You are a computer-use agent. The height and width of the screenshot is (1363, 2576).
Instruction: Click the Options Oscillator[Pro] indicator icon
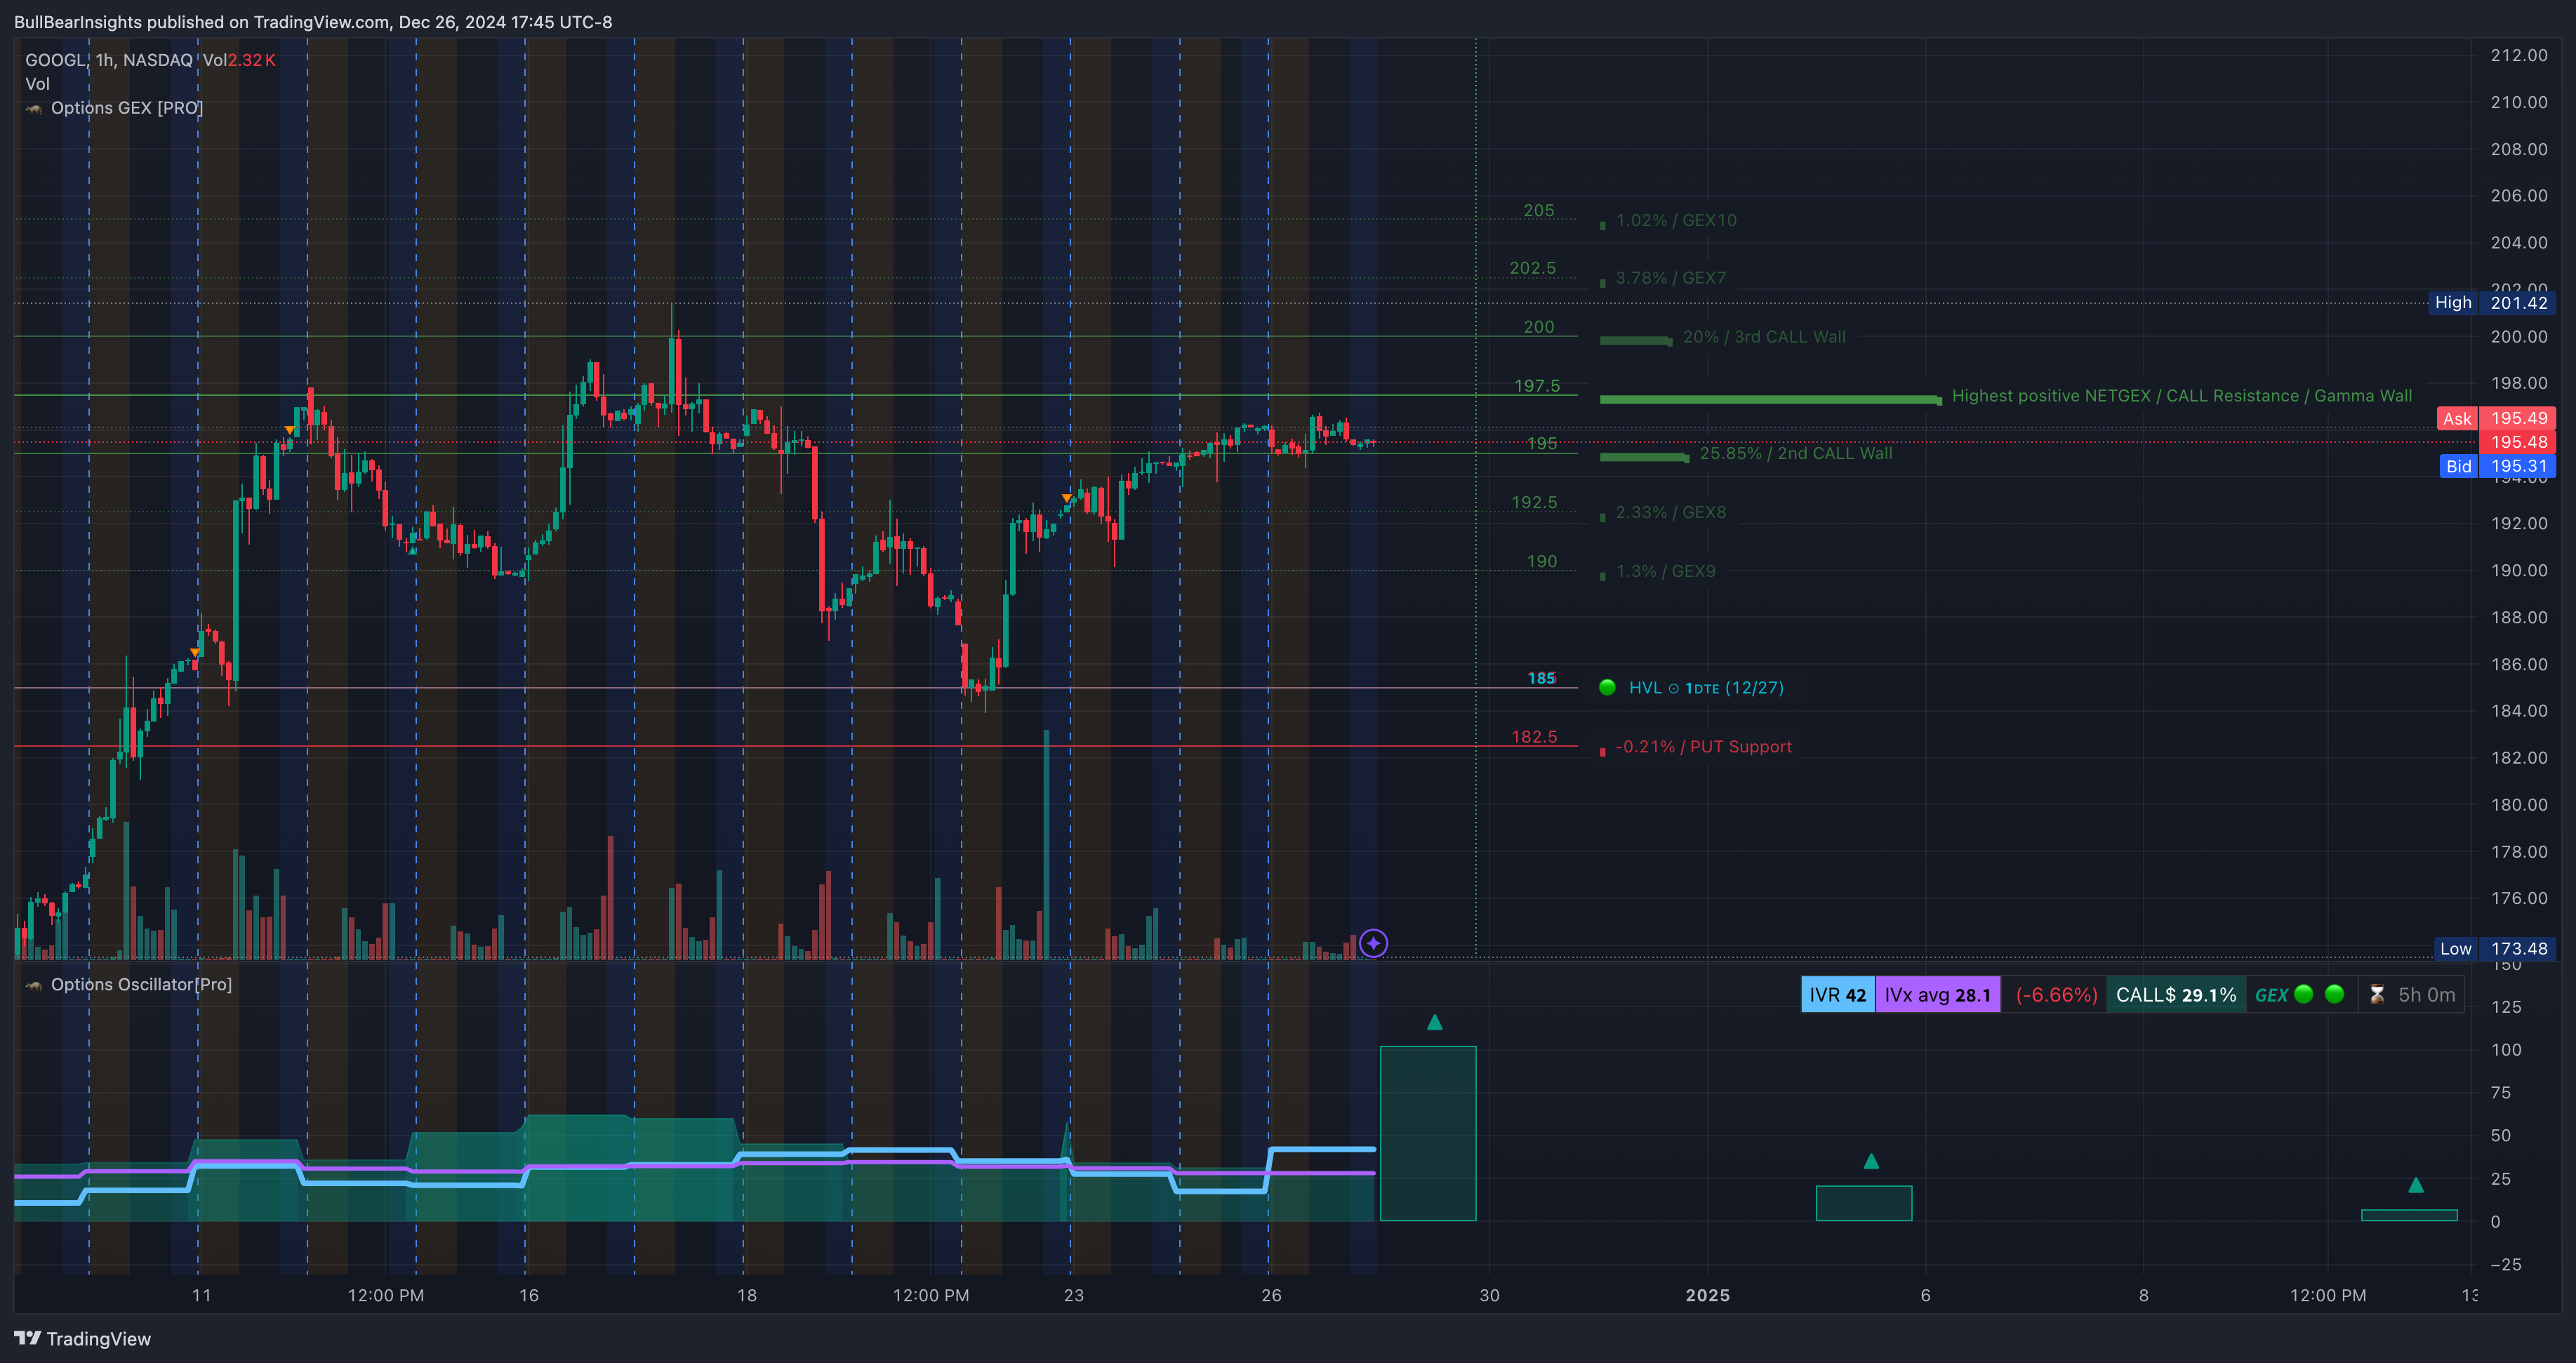click(34, 986)
